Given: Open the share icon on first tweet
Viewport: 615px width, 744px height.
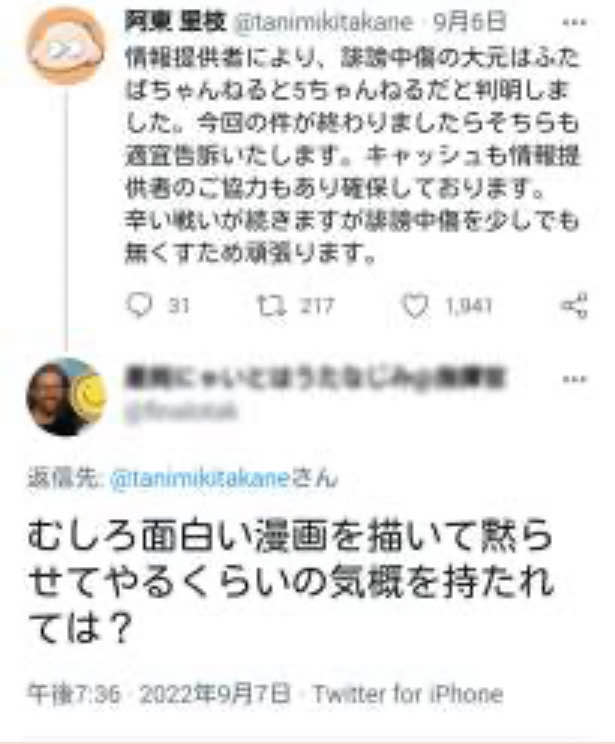Looking at the screenshot, I should coord(575,305).
